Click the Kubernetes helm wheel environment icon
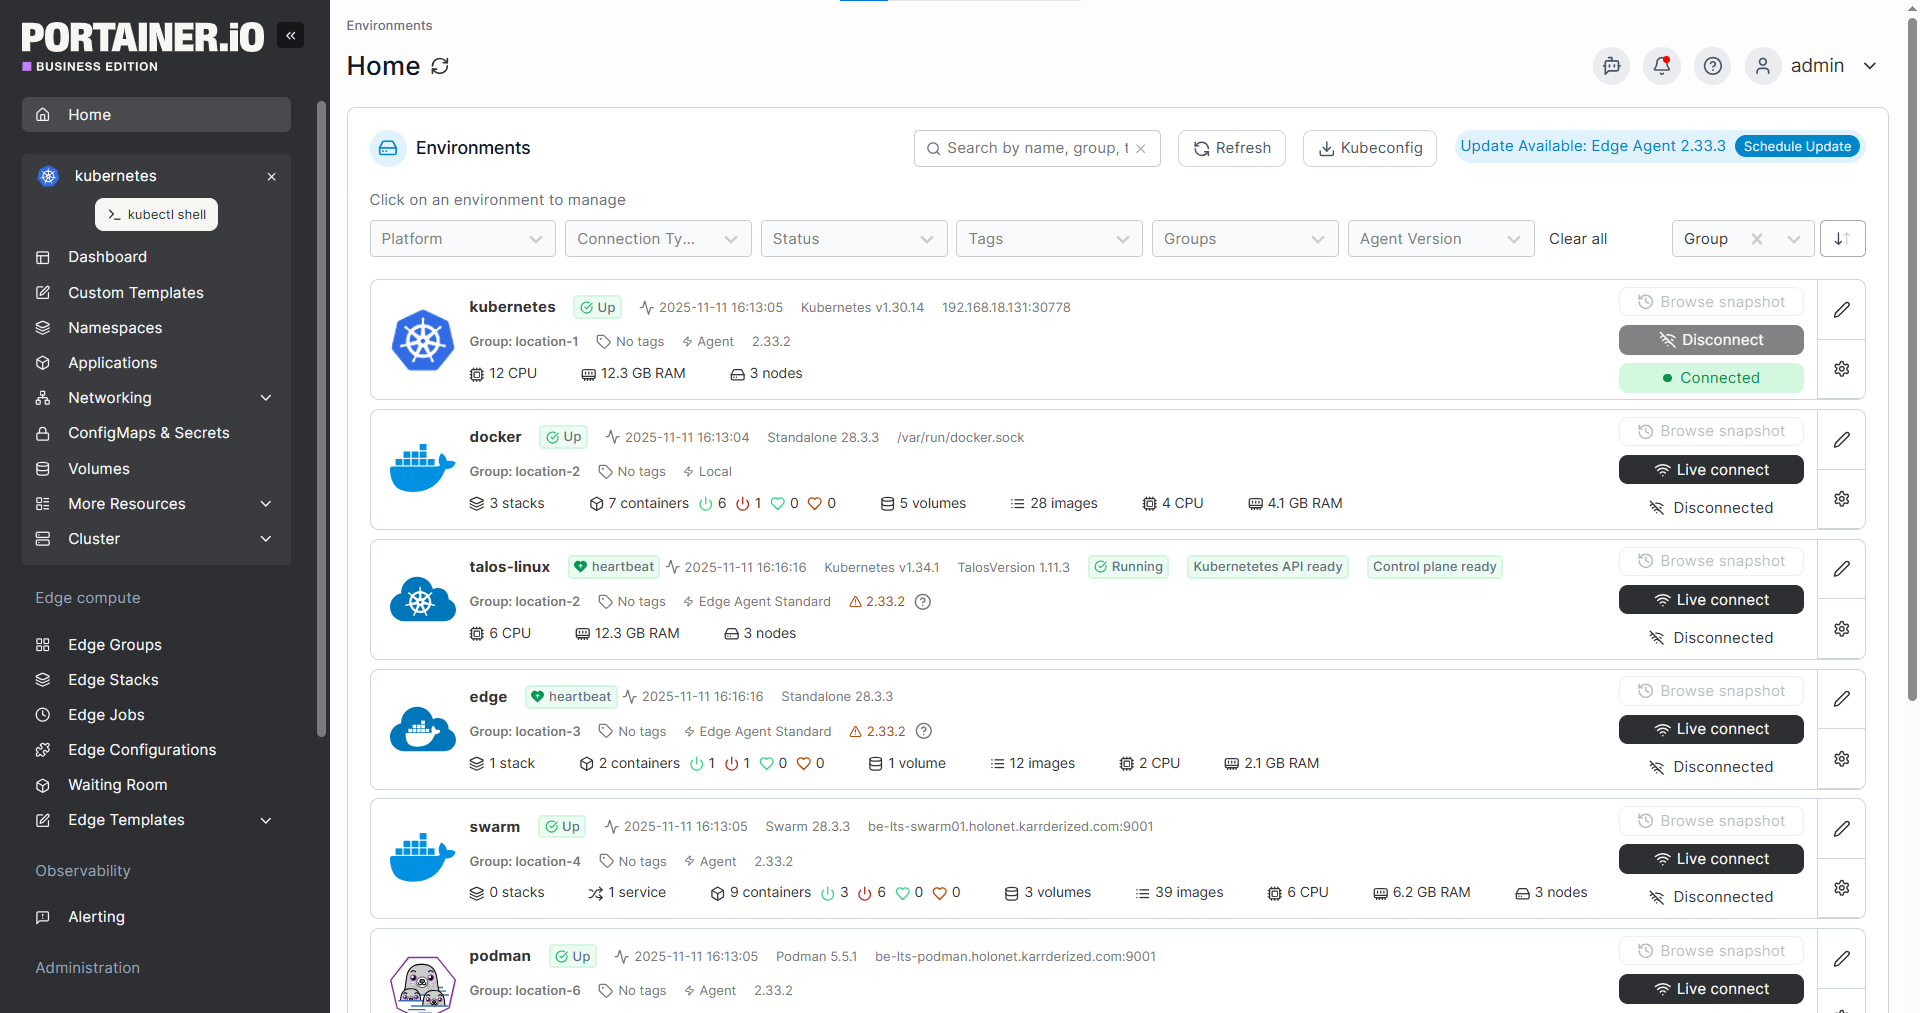1920x1013 pixels. coord(423,340)
